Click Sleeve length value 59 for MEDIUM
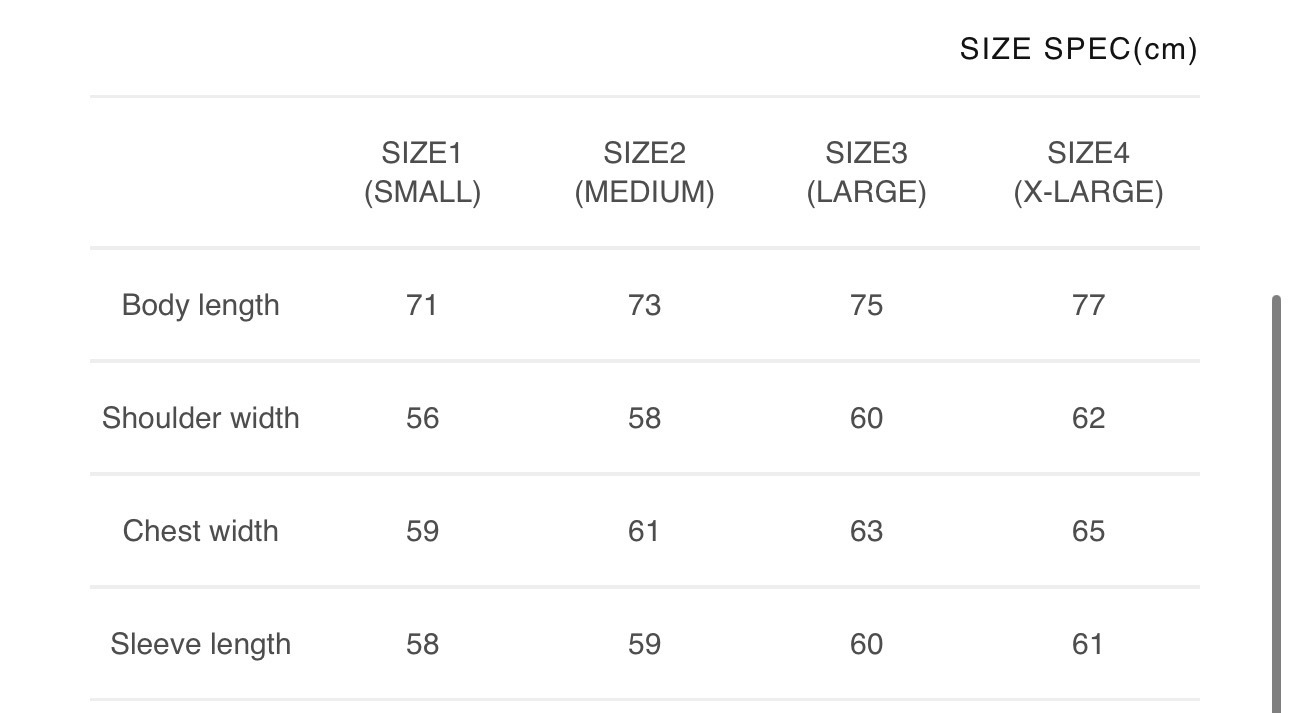This screenshot has height=713, width=1290. pyautogui.click(x=644, y=644)
